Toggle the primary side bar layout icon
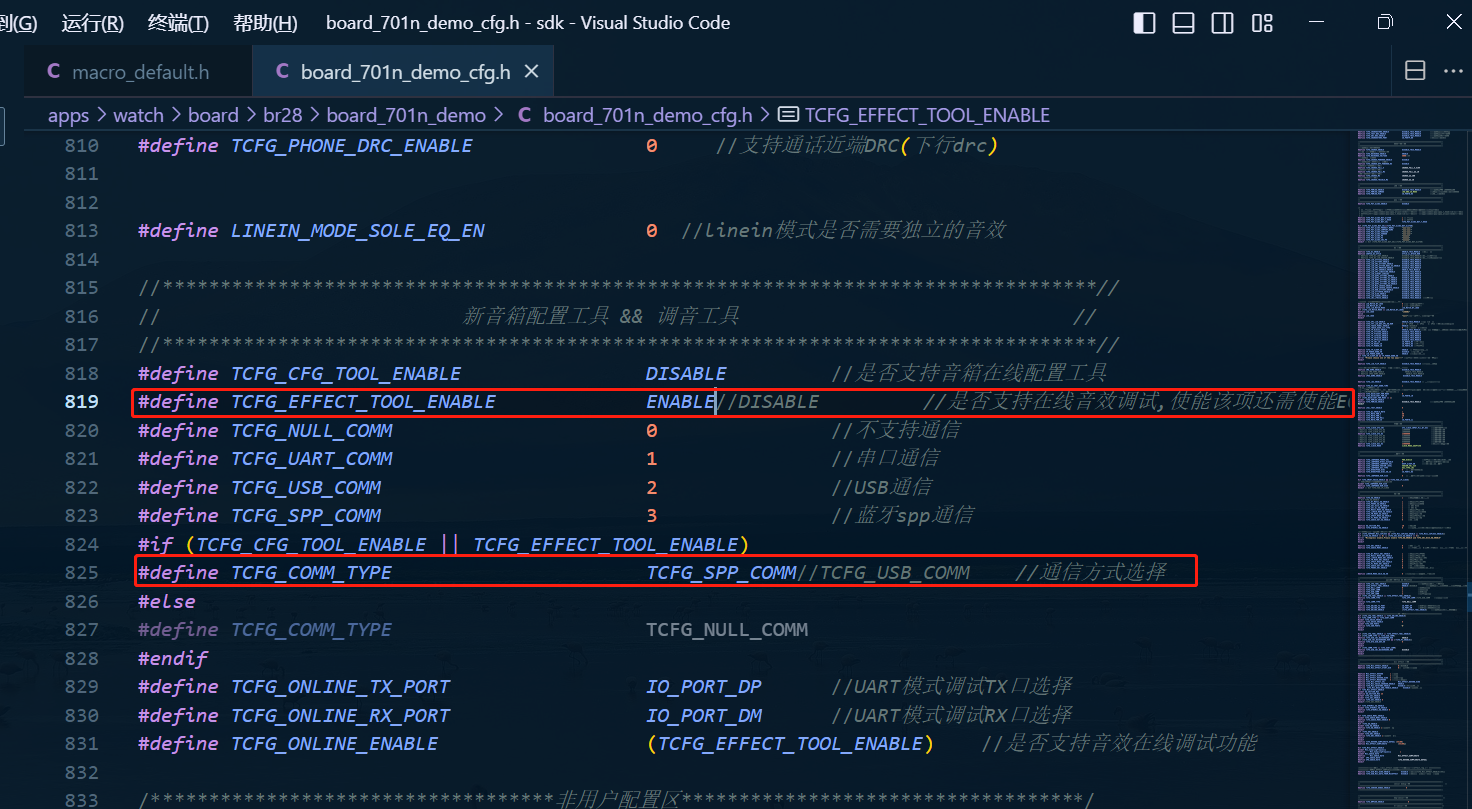 coord(1145,23)
